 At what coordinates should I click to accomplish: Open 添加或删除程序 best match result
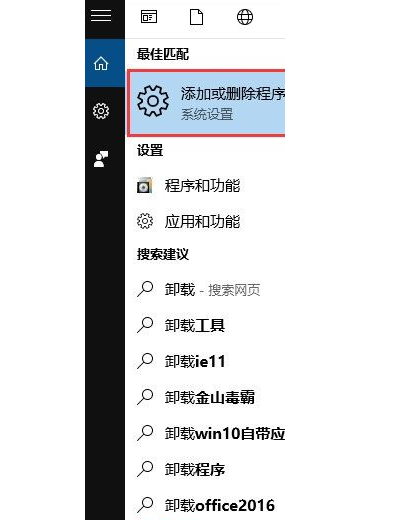[207, 103]
